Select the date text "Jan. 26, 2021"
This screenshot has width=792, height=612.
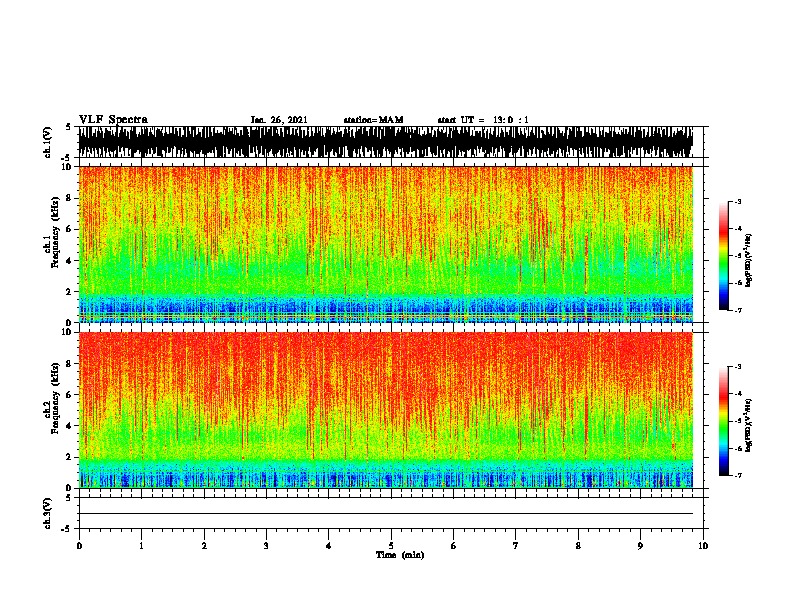tap(279, 120)
